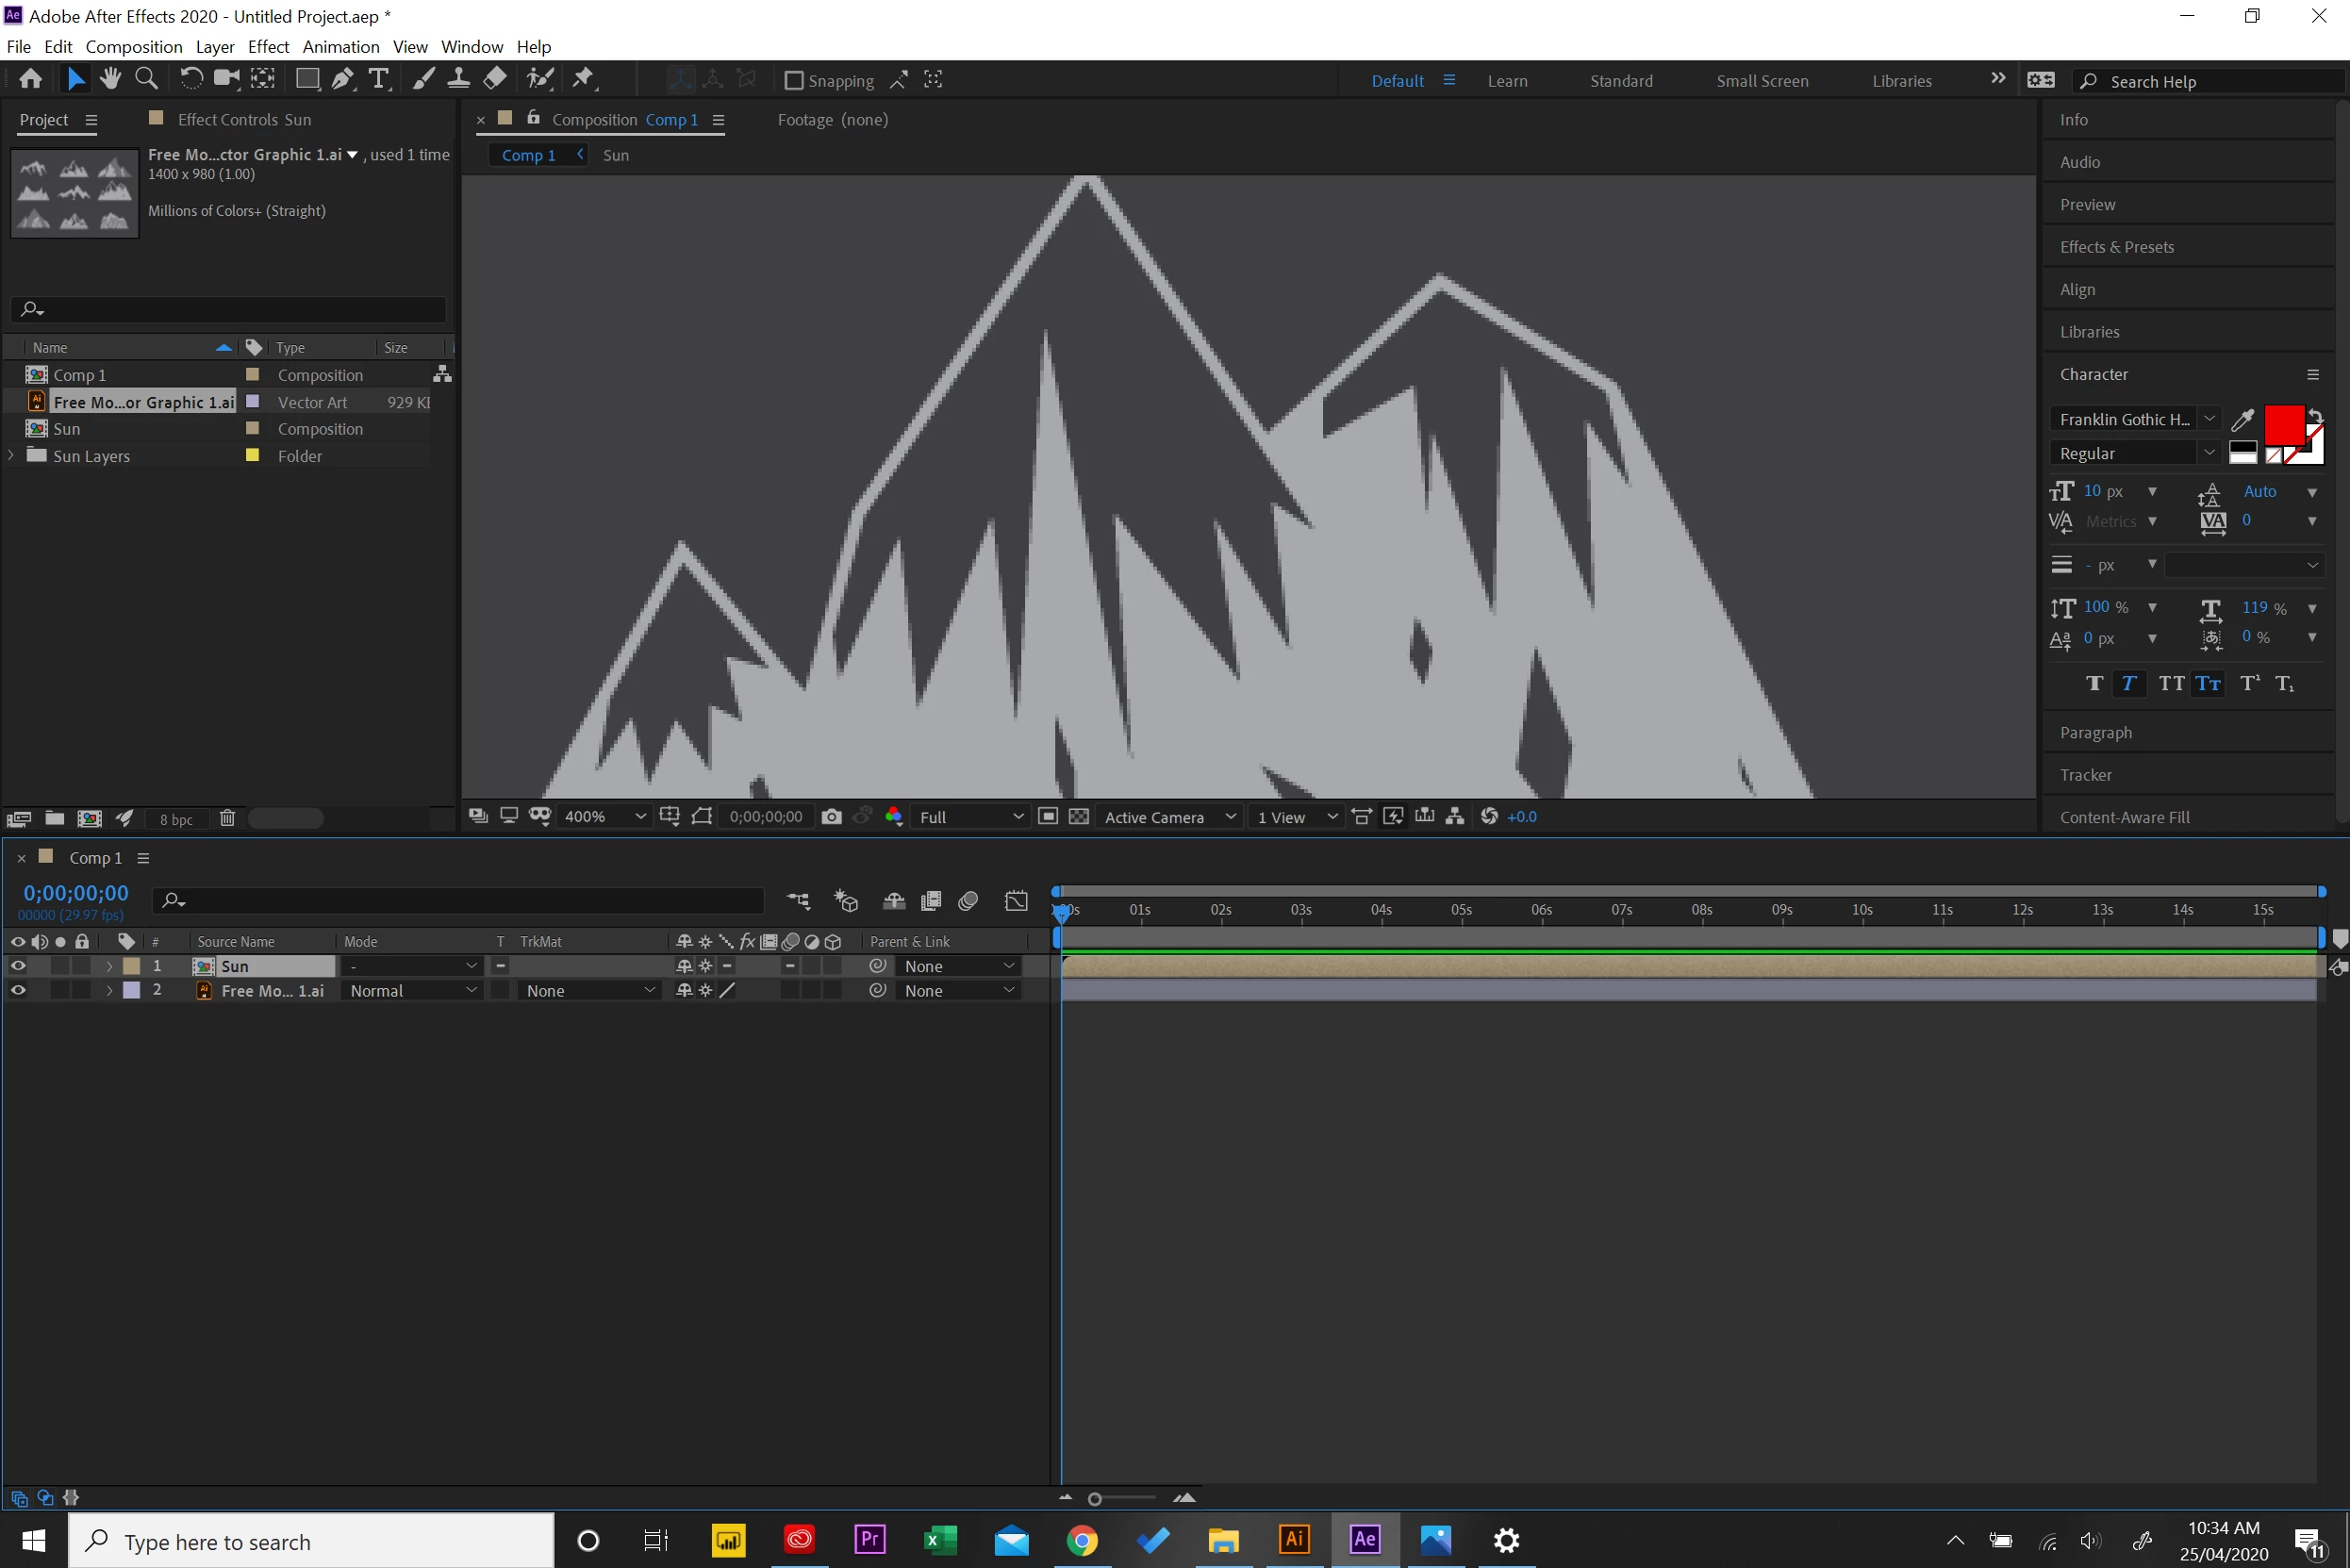Image resolution: width=2350 pixels, height=1568 pixels.
Task: Choose the Puppet Pin tool
Action: click(584, 79)
